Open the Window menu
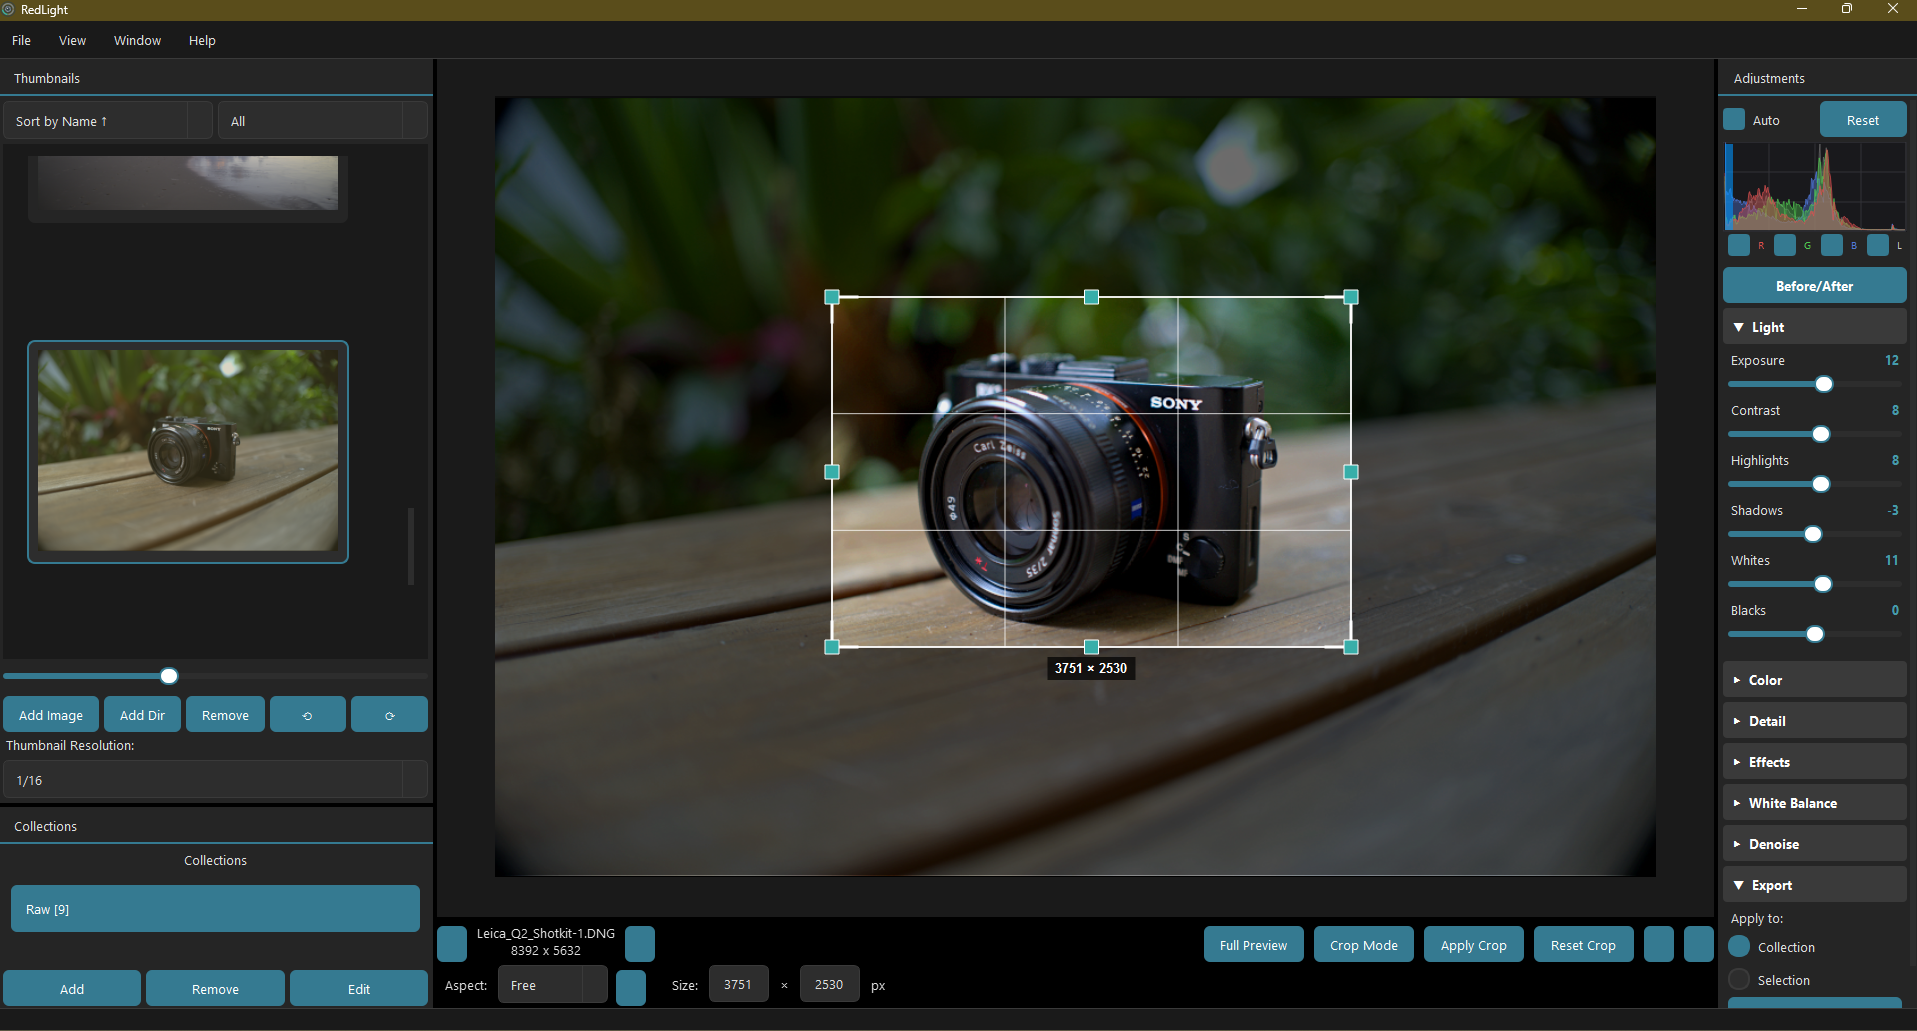1917x1031 pixels. pos(137,40)
